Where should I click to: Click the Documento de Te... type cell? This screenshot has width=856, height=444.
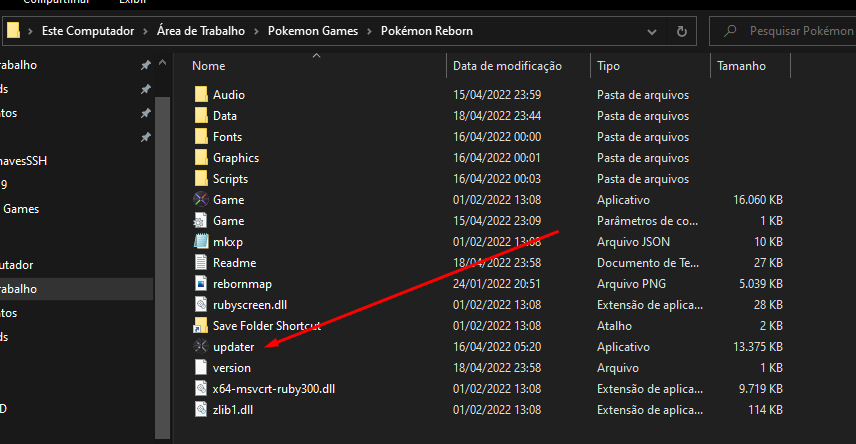[x=648, y=263]
